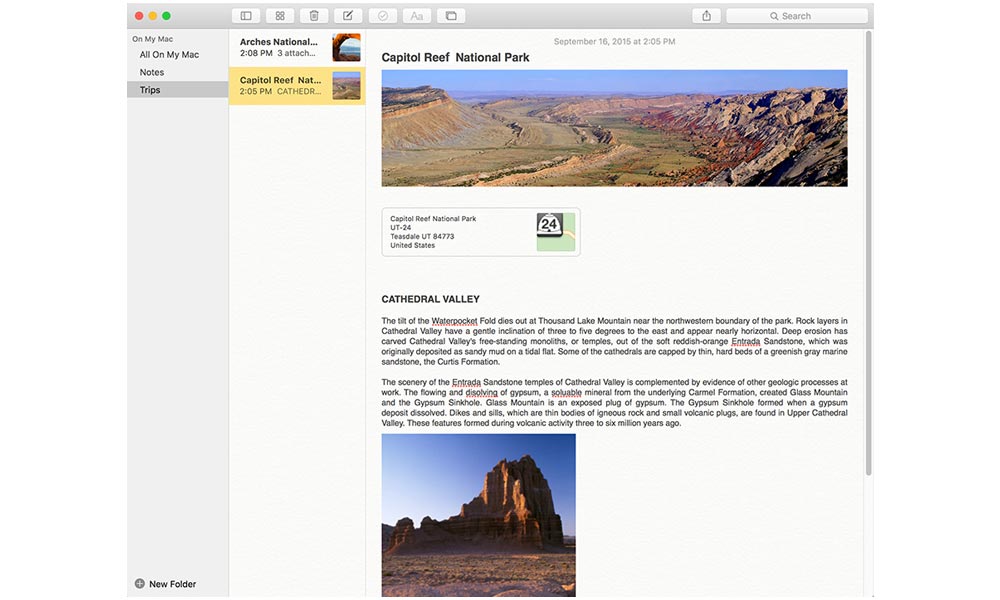Open the Share button menu
The image size is (1000, 600).
[706, 16]
